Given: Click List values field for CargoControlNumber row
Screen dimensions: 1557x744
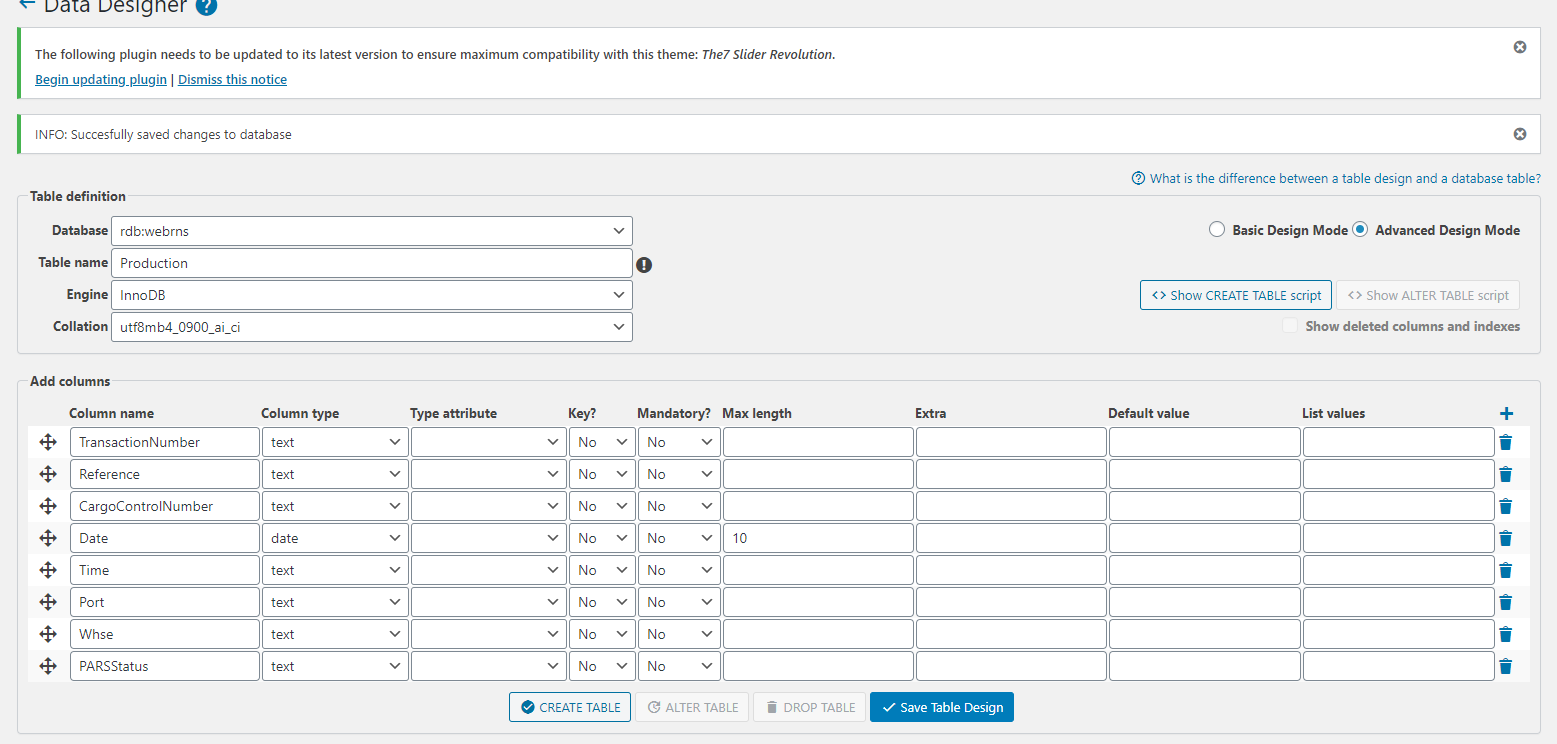Looking at the screenshot, I should click(x=1399, y=506).
